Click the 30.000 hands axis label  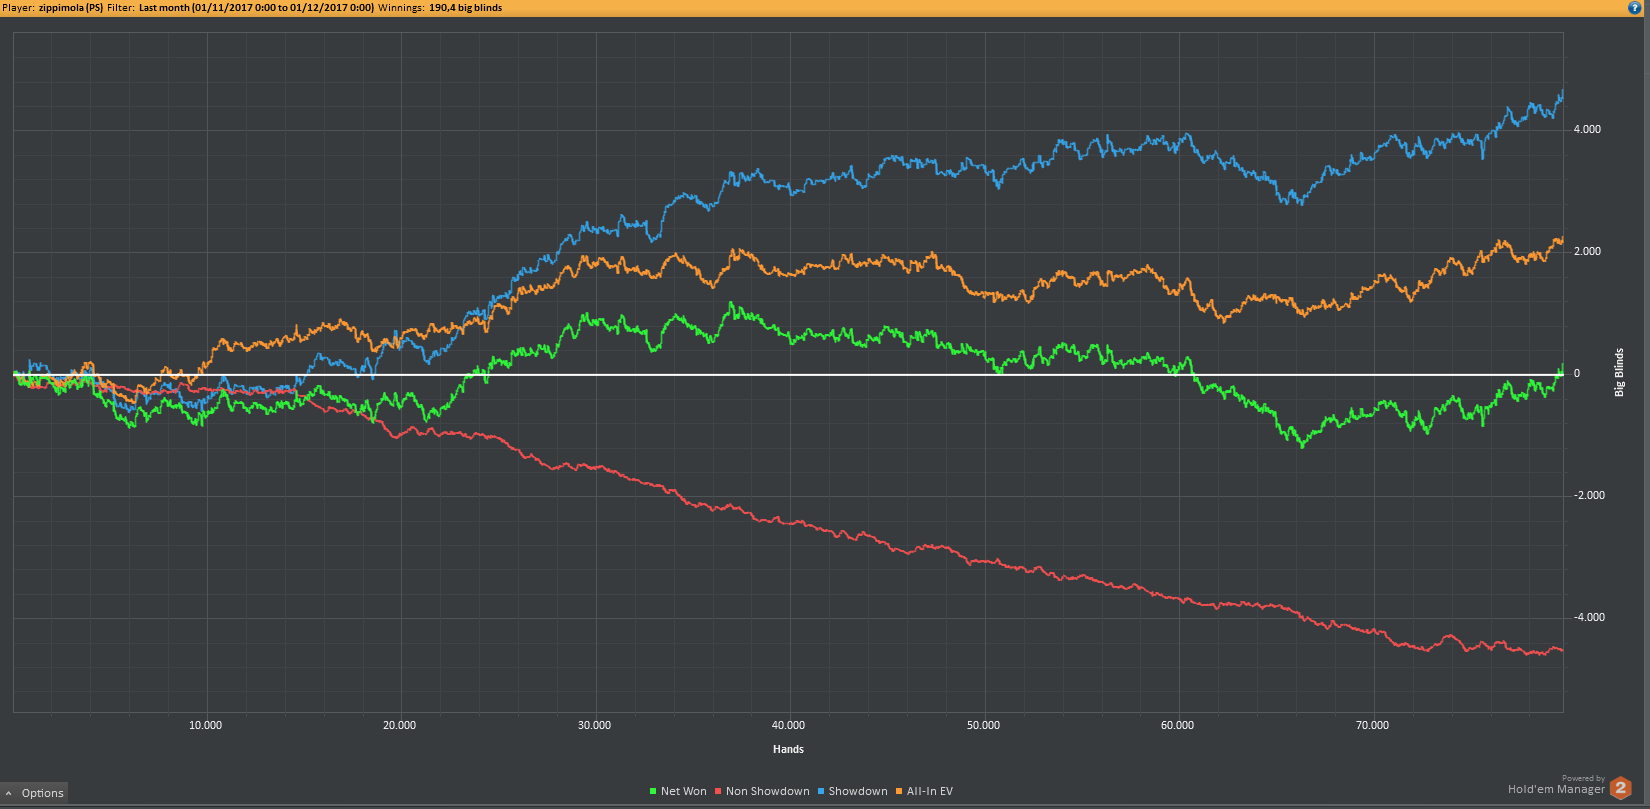click(594, 725)
